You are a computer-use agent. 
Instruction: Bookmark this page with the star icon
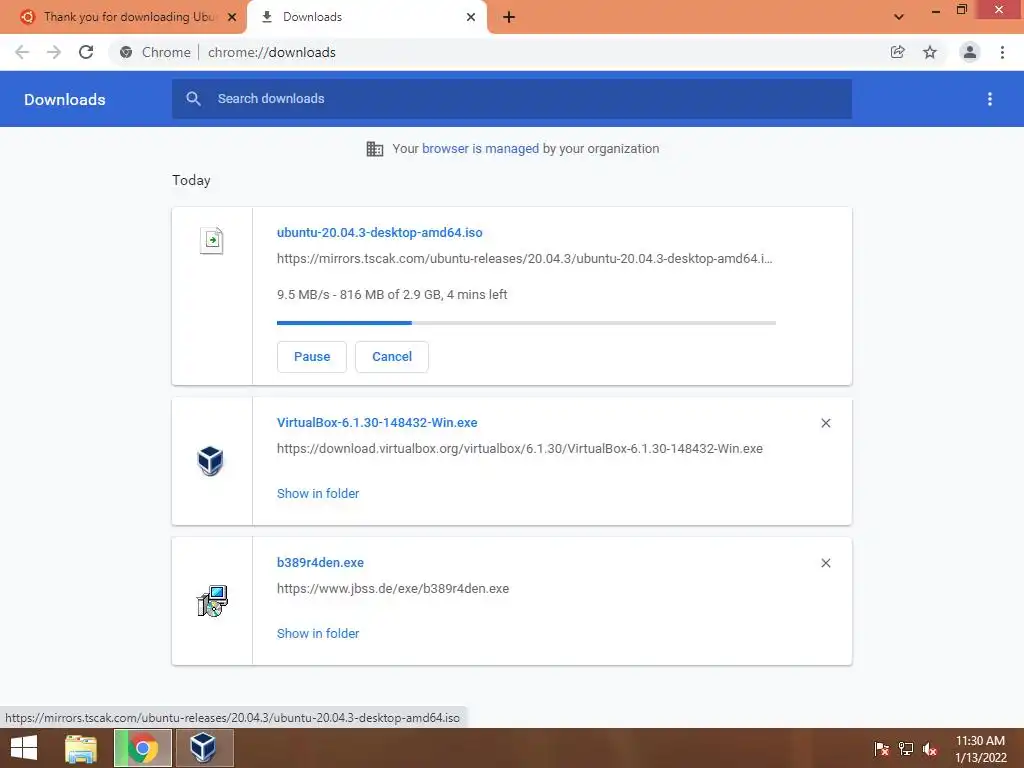pyautogui.click(x=930, y=52)
